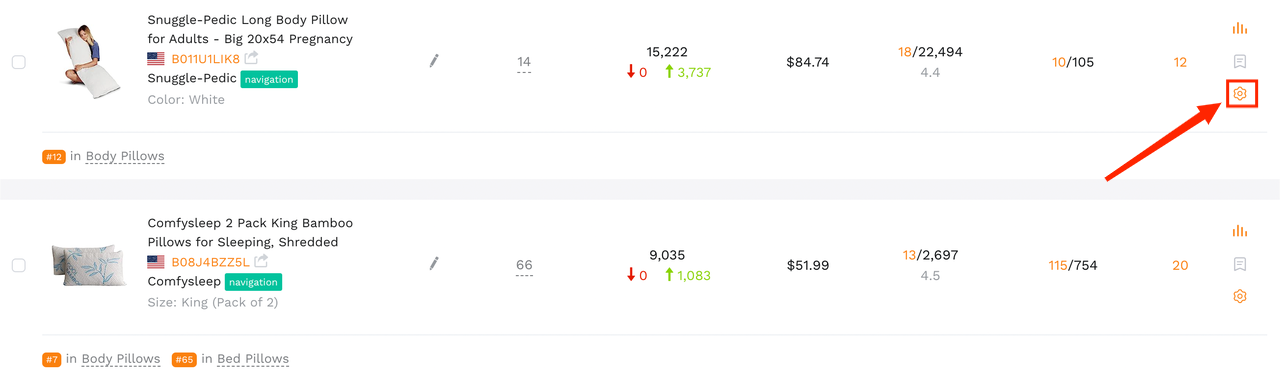Select the Comfysleep product checkbox
Image resolution: width=1280 pixels, height=377 pixels.
(19, 265)
